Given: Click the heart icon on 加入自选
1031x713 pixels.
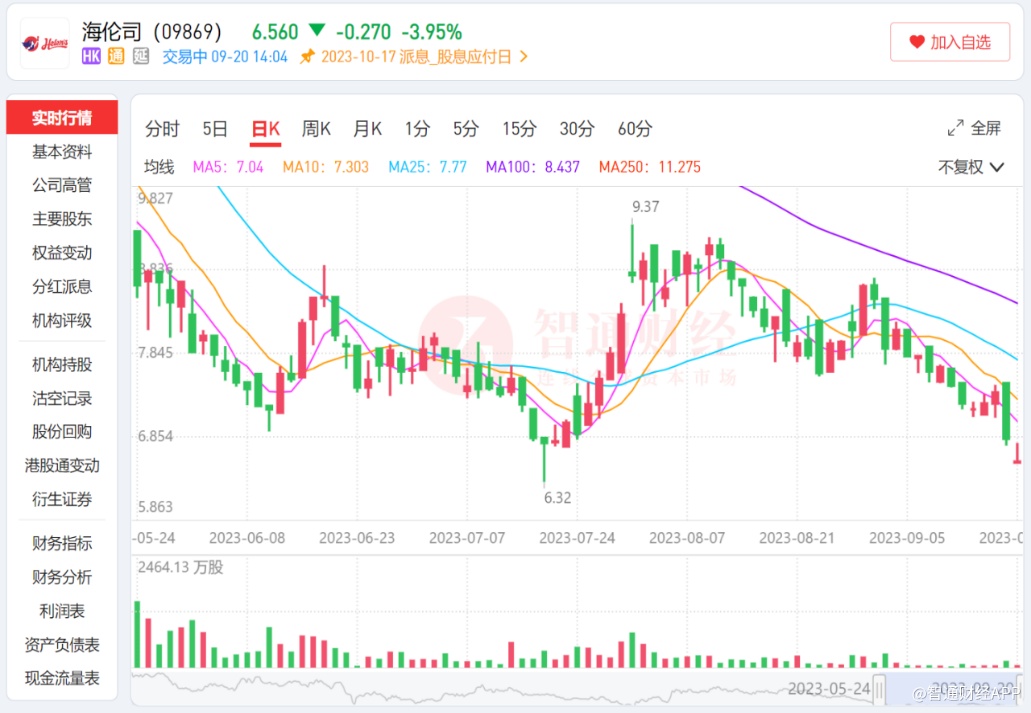Looking at the screenshot, I should point(917,42).
